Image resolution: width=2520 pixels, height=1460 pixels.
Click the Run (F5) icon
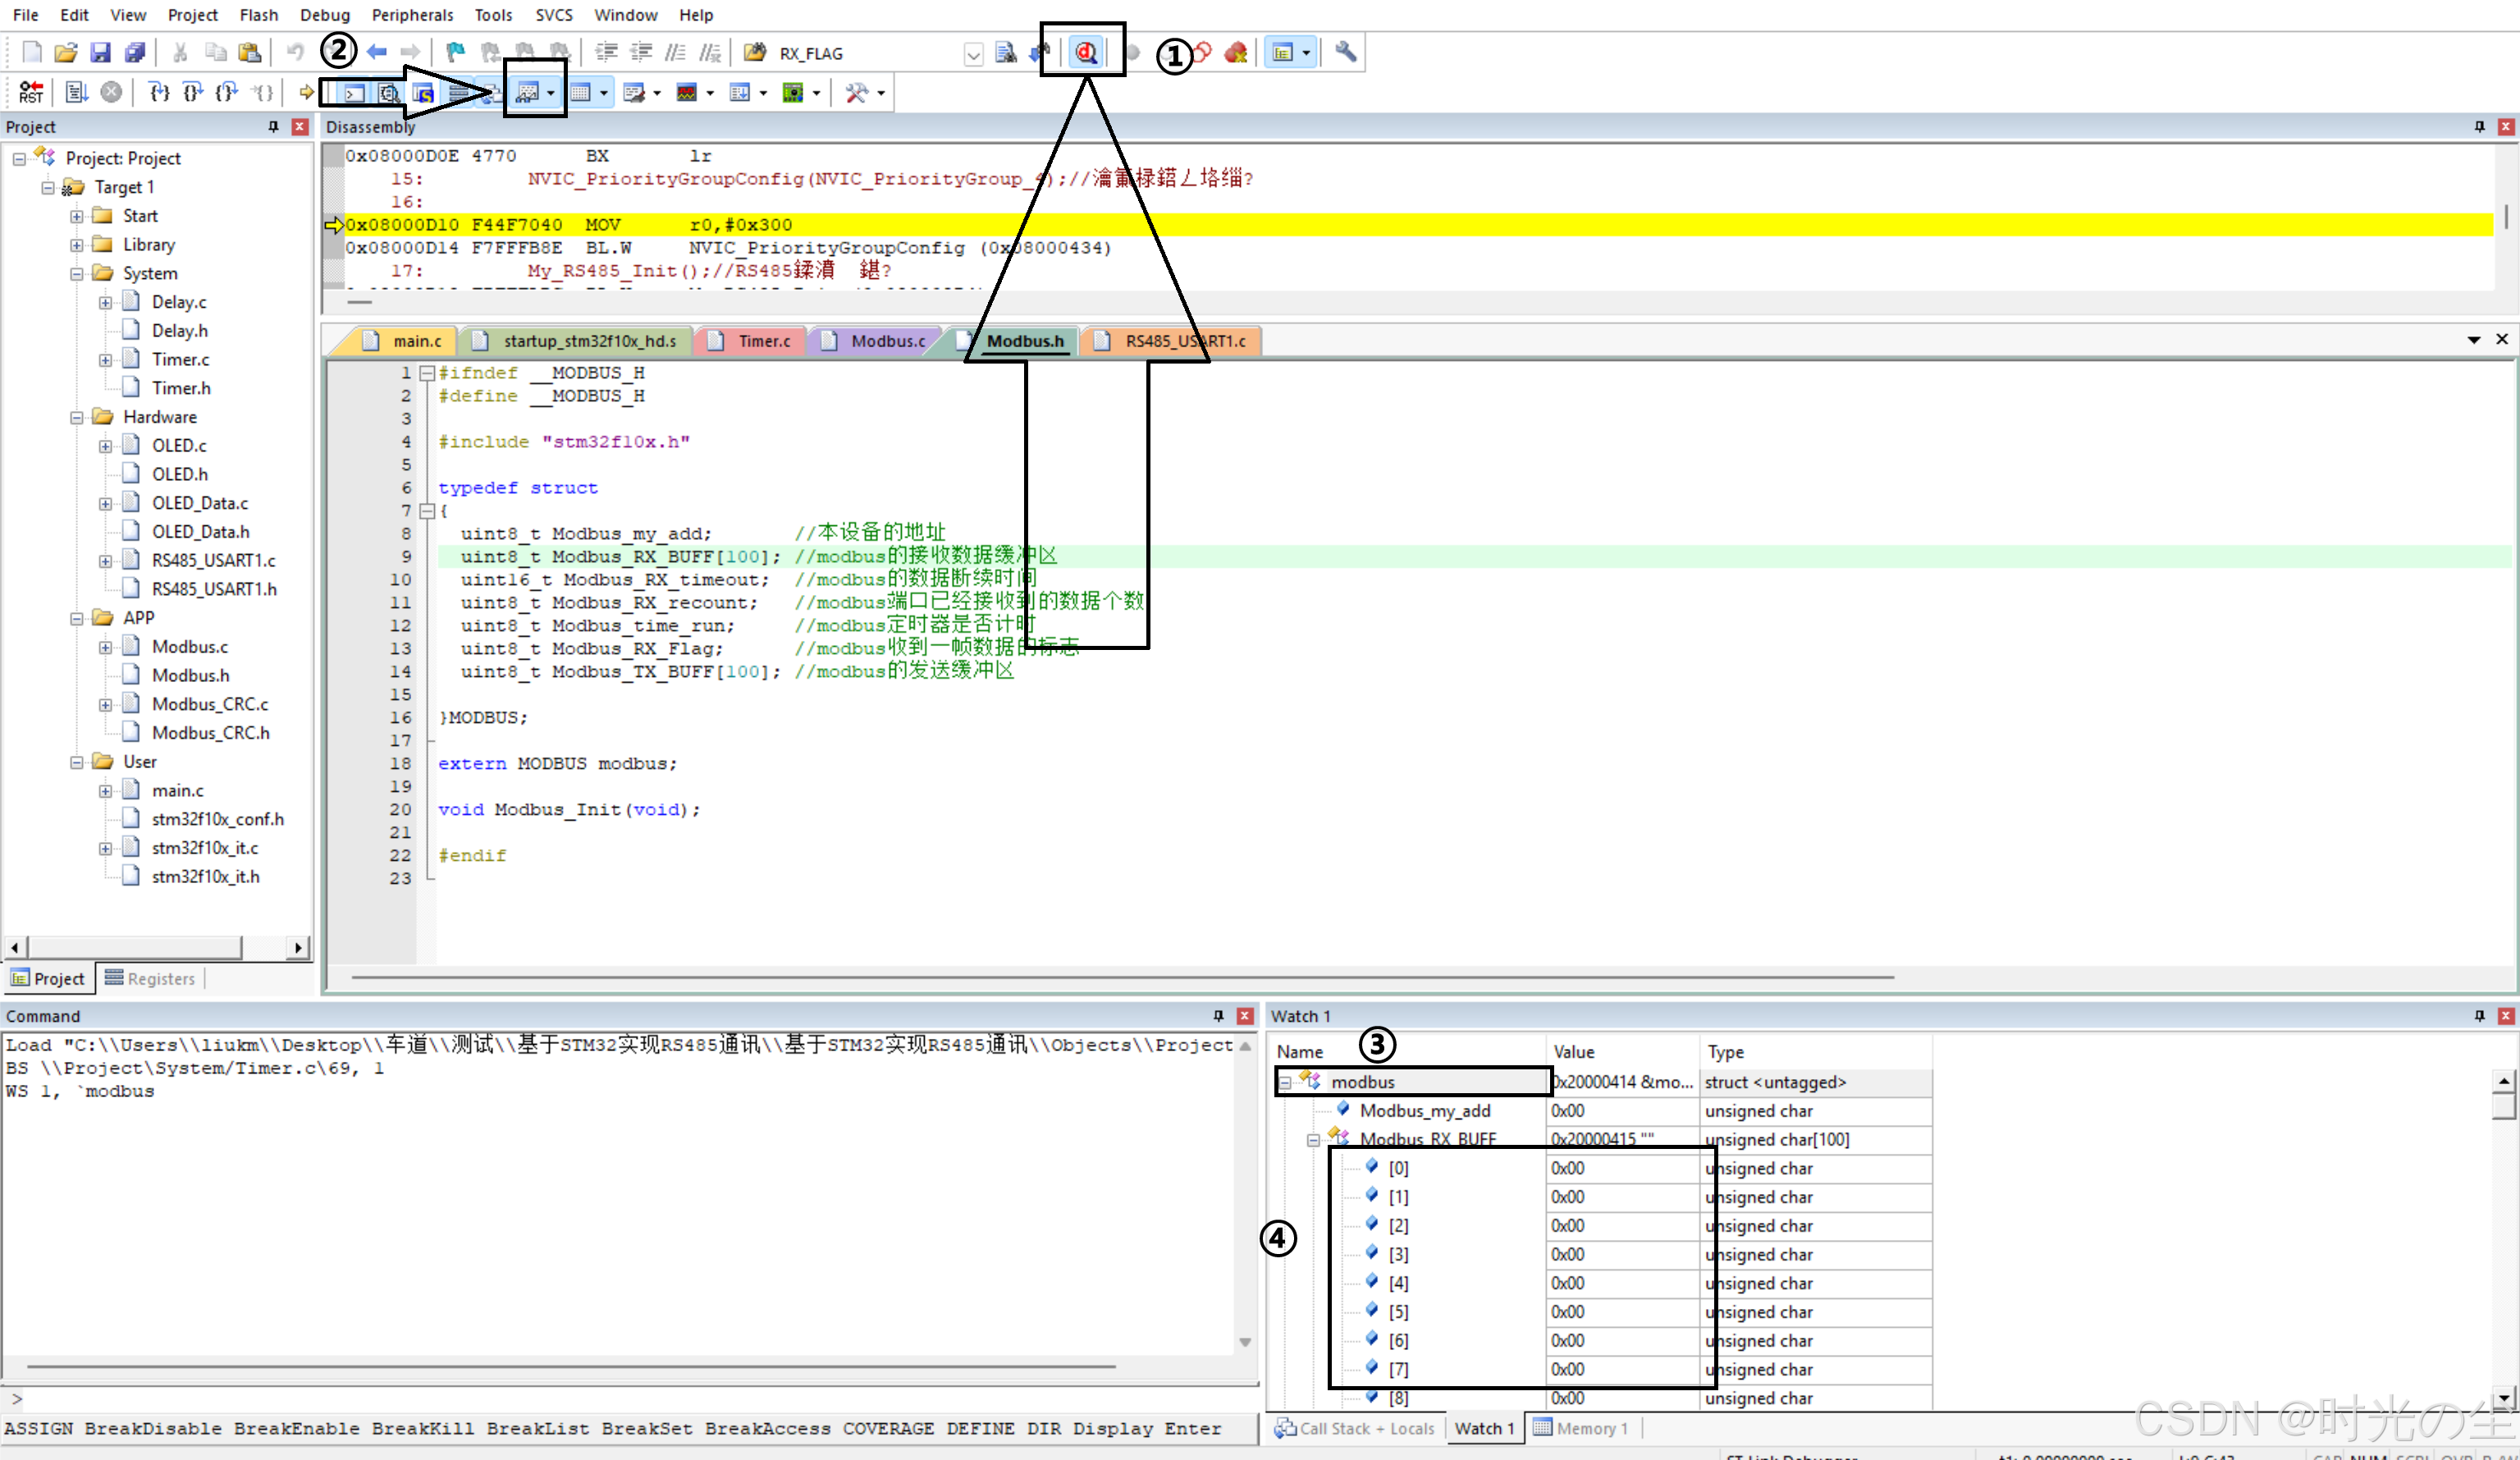point(77,93)
